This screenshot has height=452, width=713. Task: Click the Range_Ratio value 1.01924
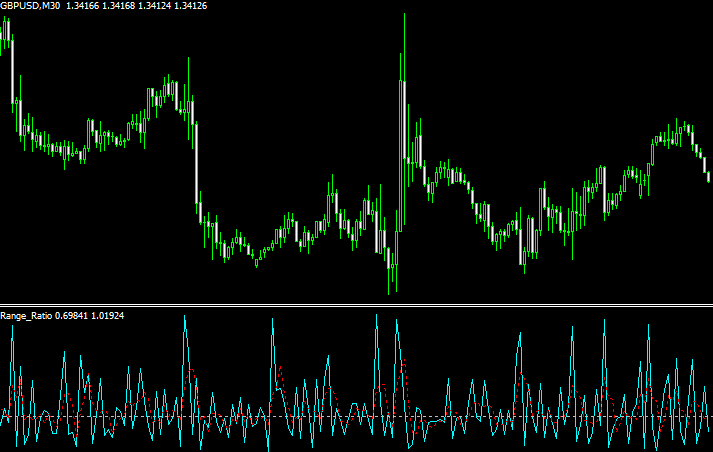pos(108,316)
